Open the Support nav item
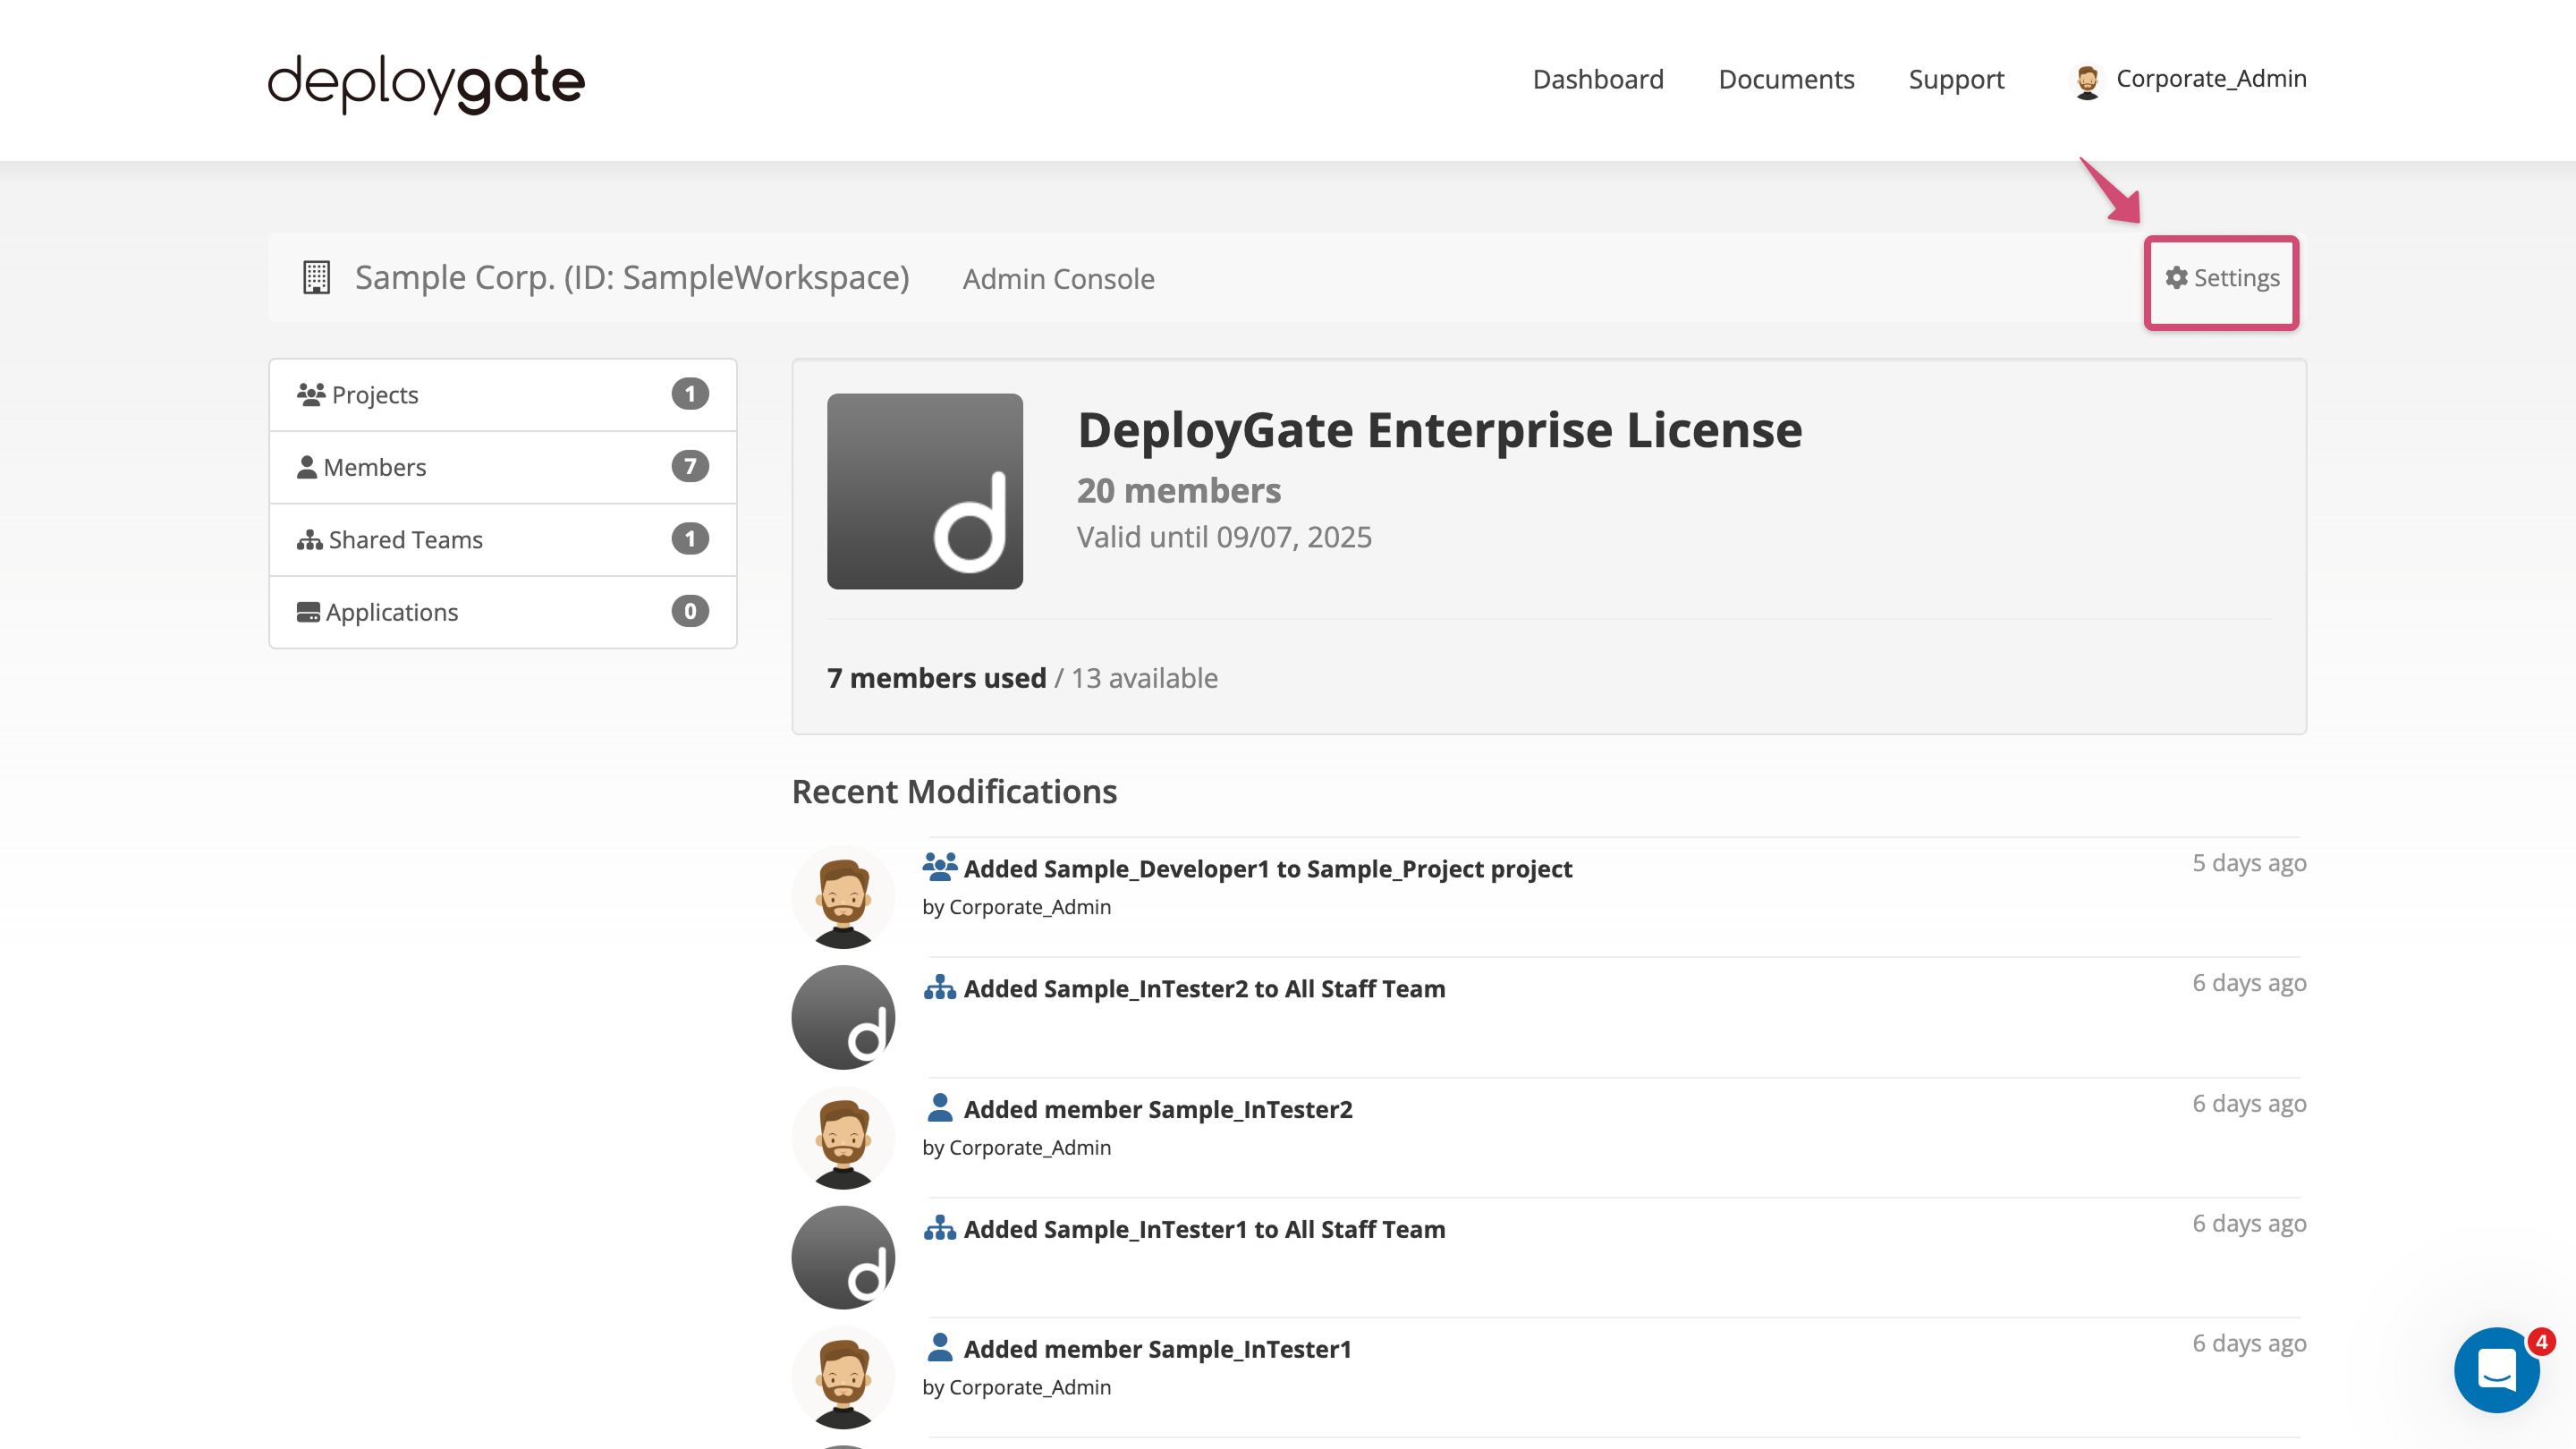 coord(1956,79)
